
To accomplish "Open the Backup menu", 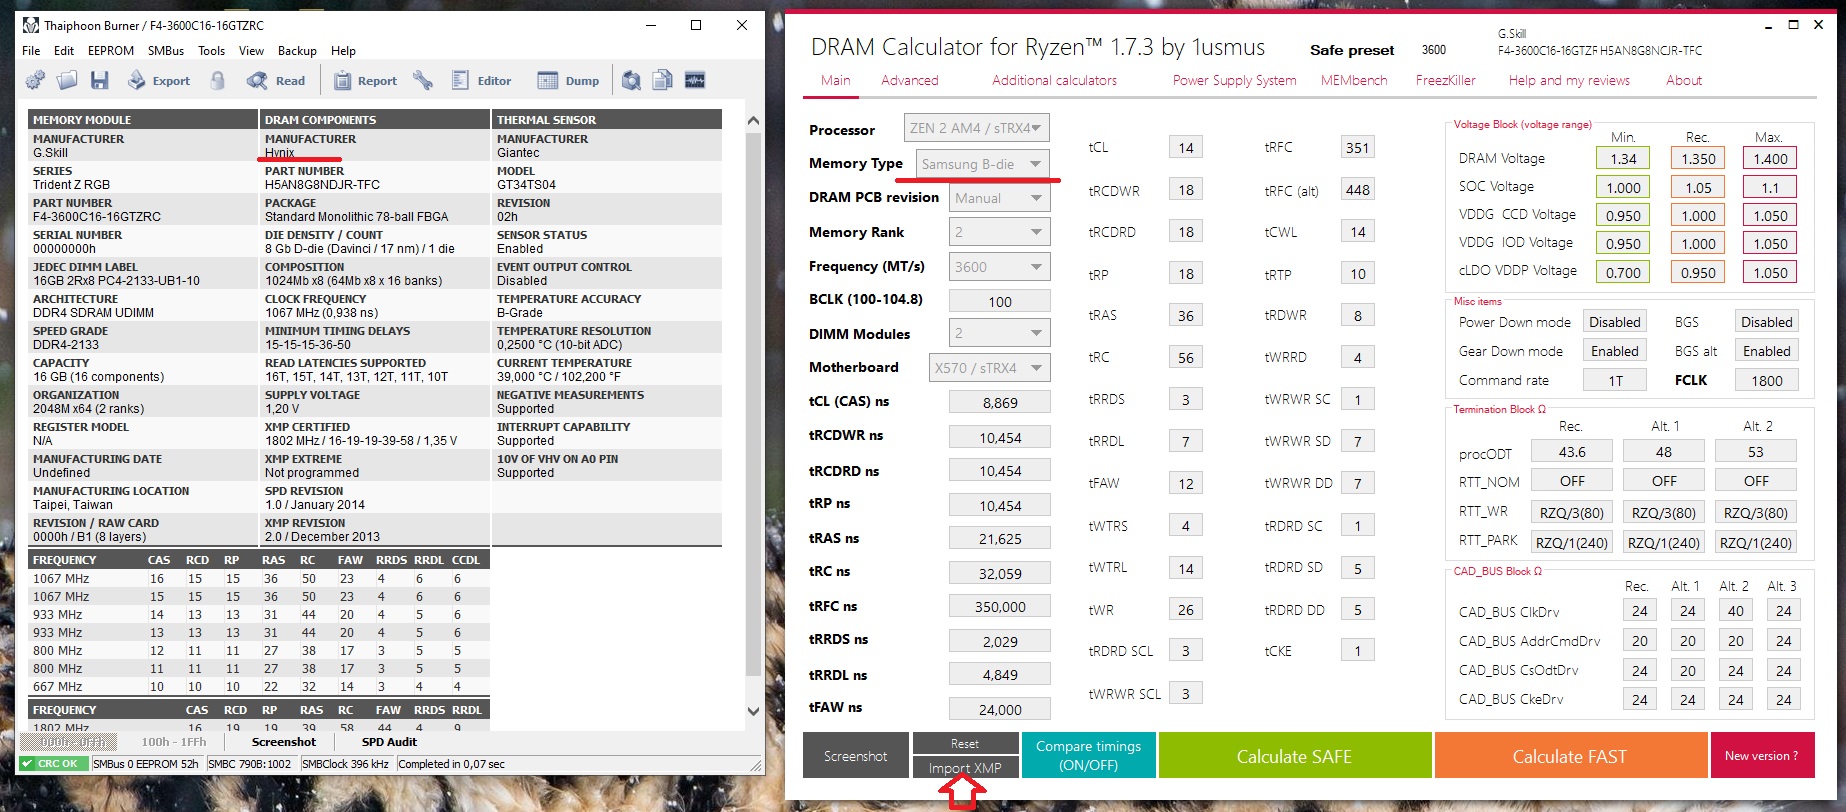I will (x=297, y=51).
